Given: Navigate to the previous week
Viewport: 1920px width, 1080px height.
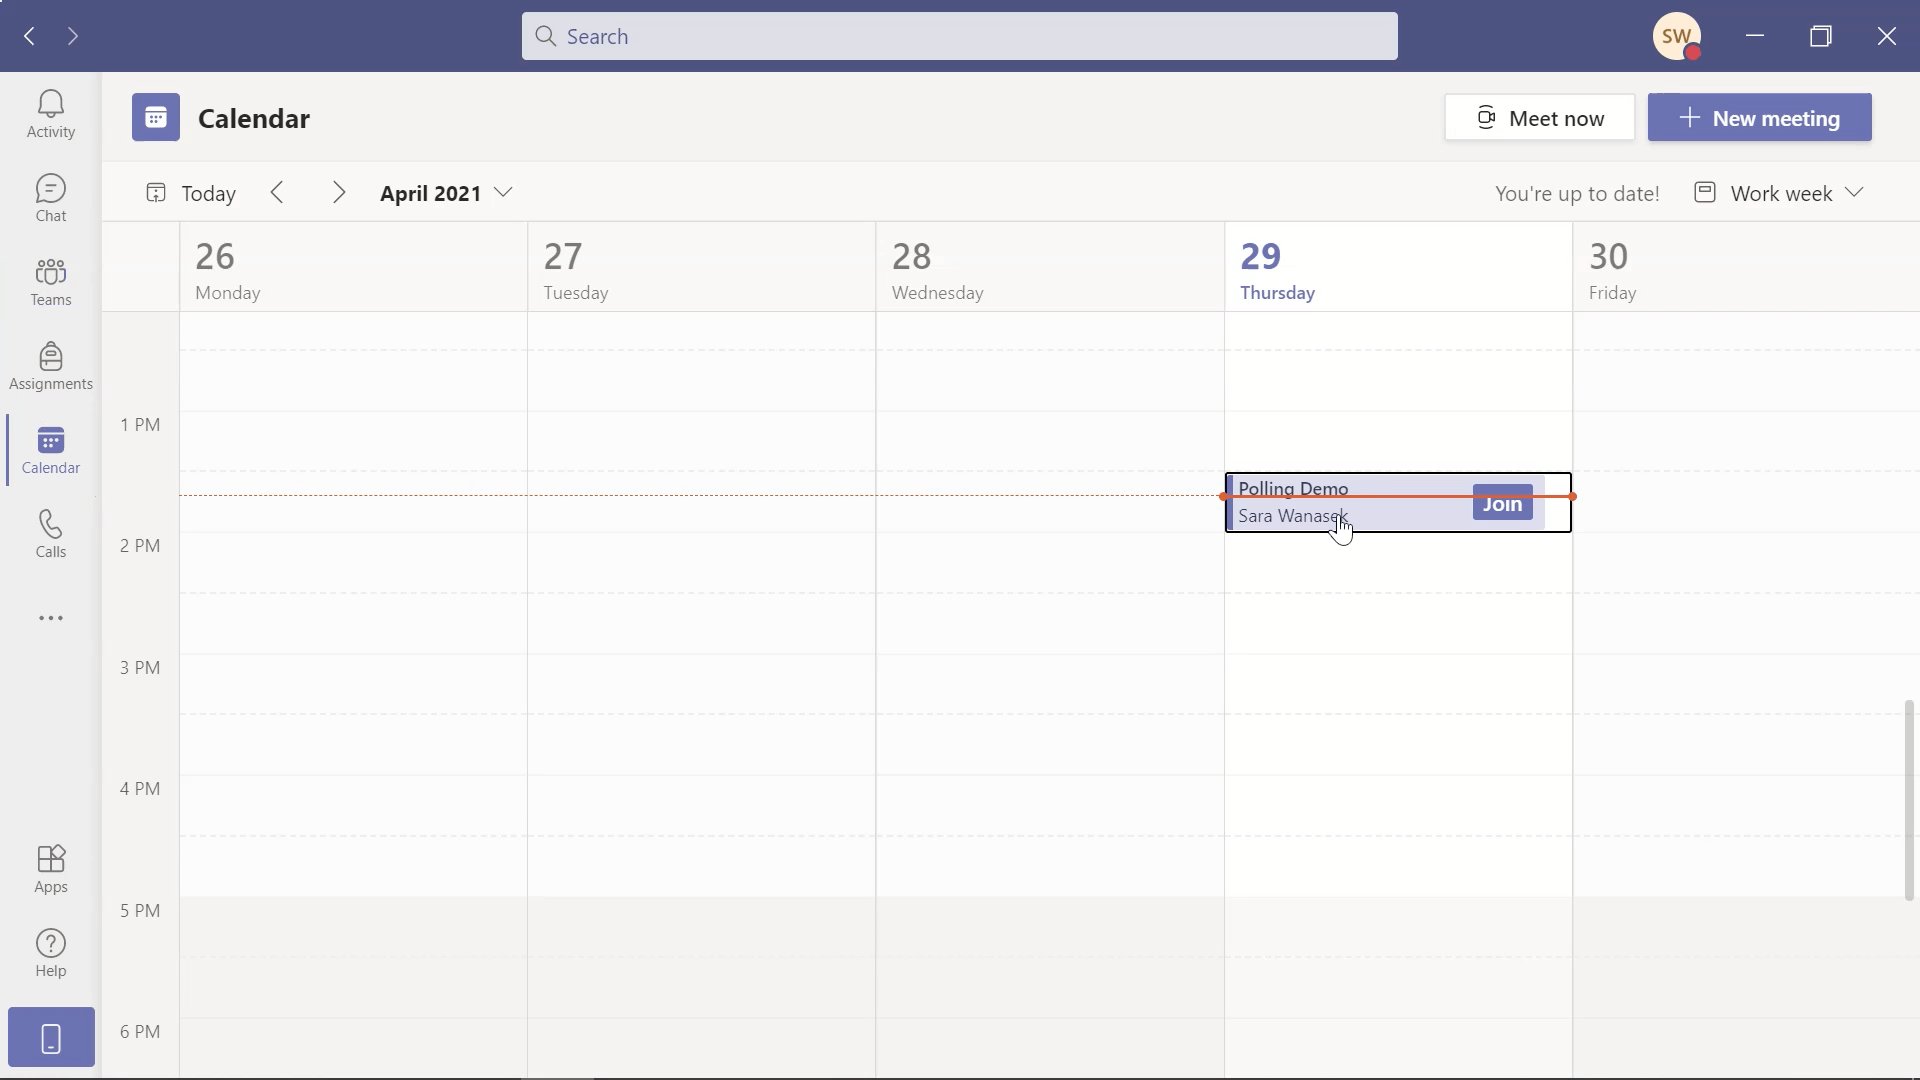Looking at the screenshot, I should click(277, 193).
